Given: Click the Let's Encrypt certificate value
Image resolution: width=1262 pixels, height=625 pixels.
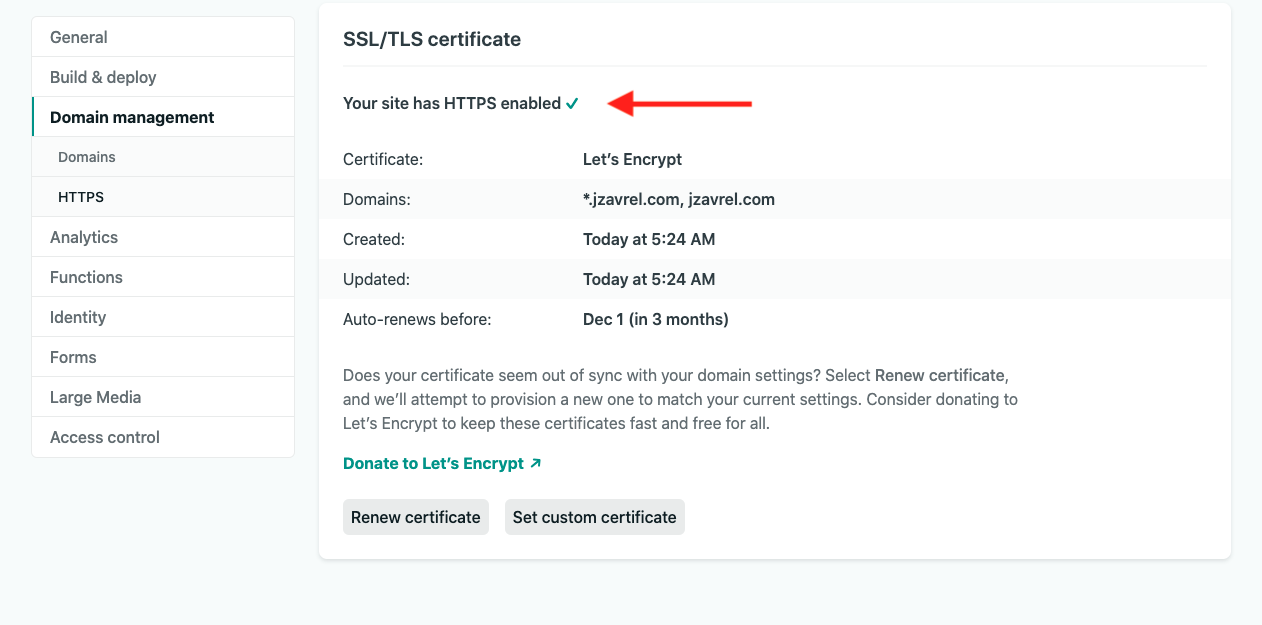Looking at the screenshot, I should coord(632,159).
